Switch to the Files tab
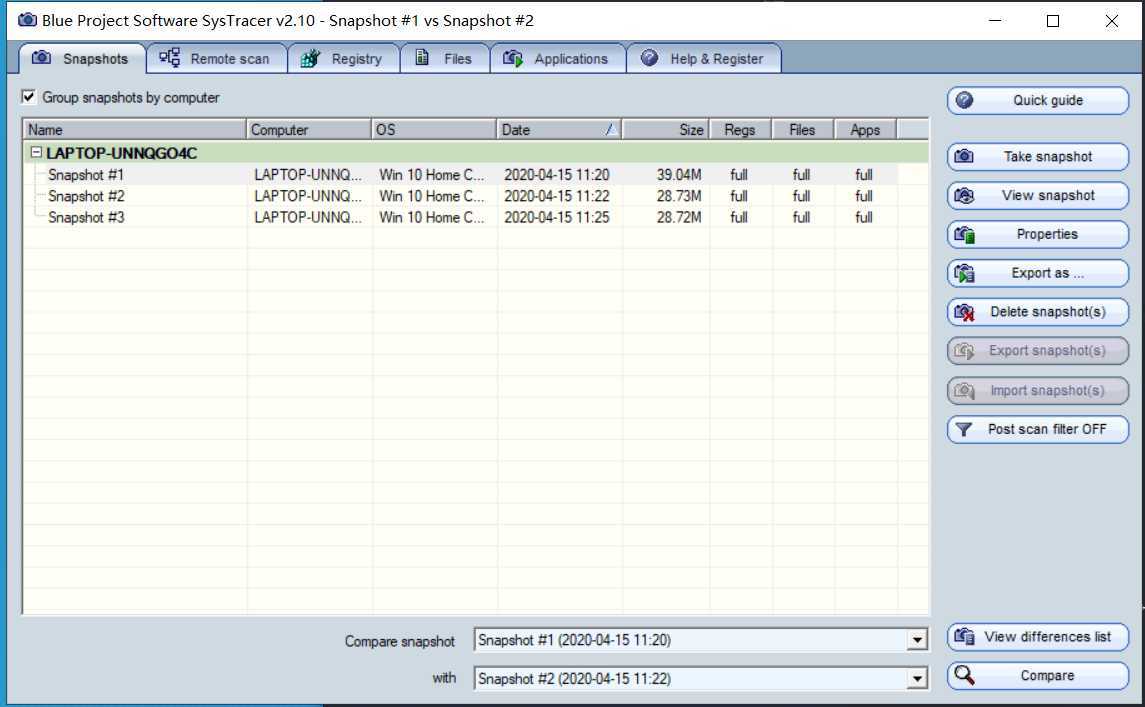This screenshot has width=1145, height=707. click(445, 58)
